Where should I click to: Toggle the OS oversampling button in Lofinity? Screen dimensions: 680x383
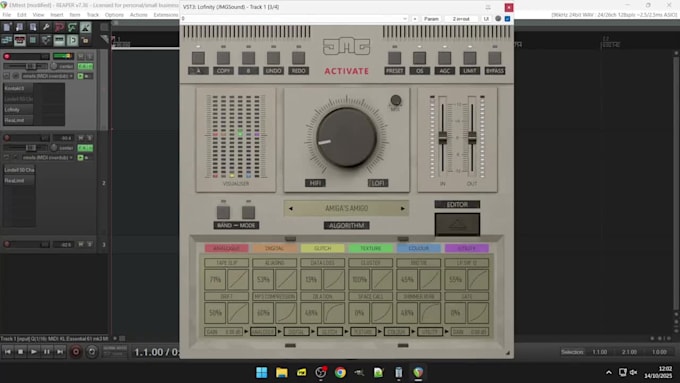tap(419, 58)
